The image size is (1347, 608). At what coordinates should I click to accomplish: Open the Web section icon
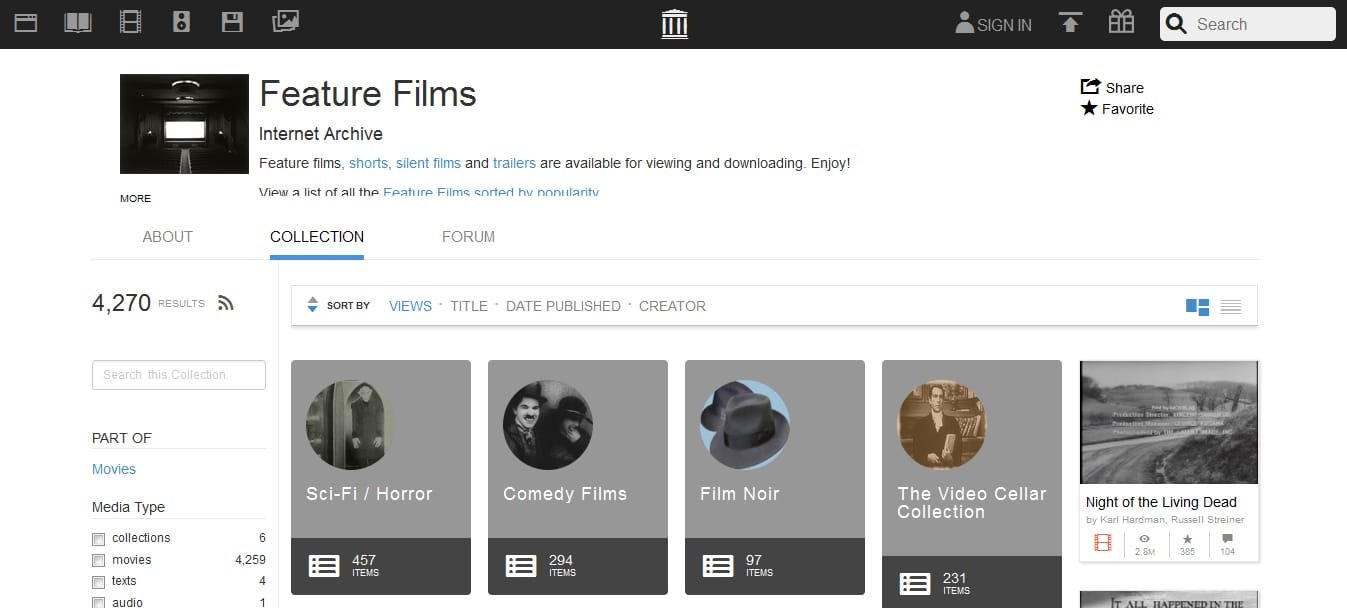pyautogui.click(x=26, y=22)
